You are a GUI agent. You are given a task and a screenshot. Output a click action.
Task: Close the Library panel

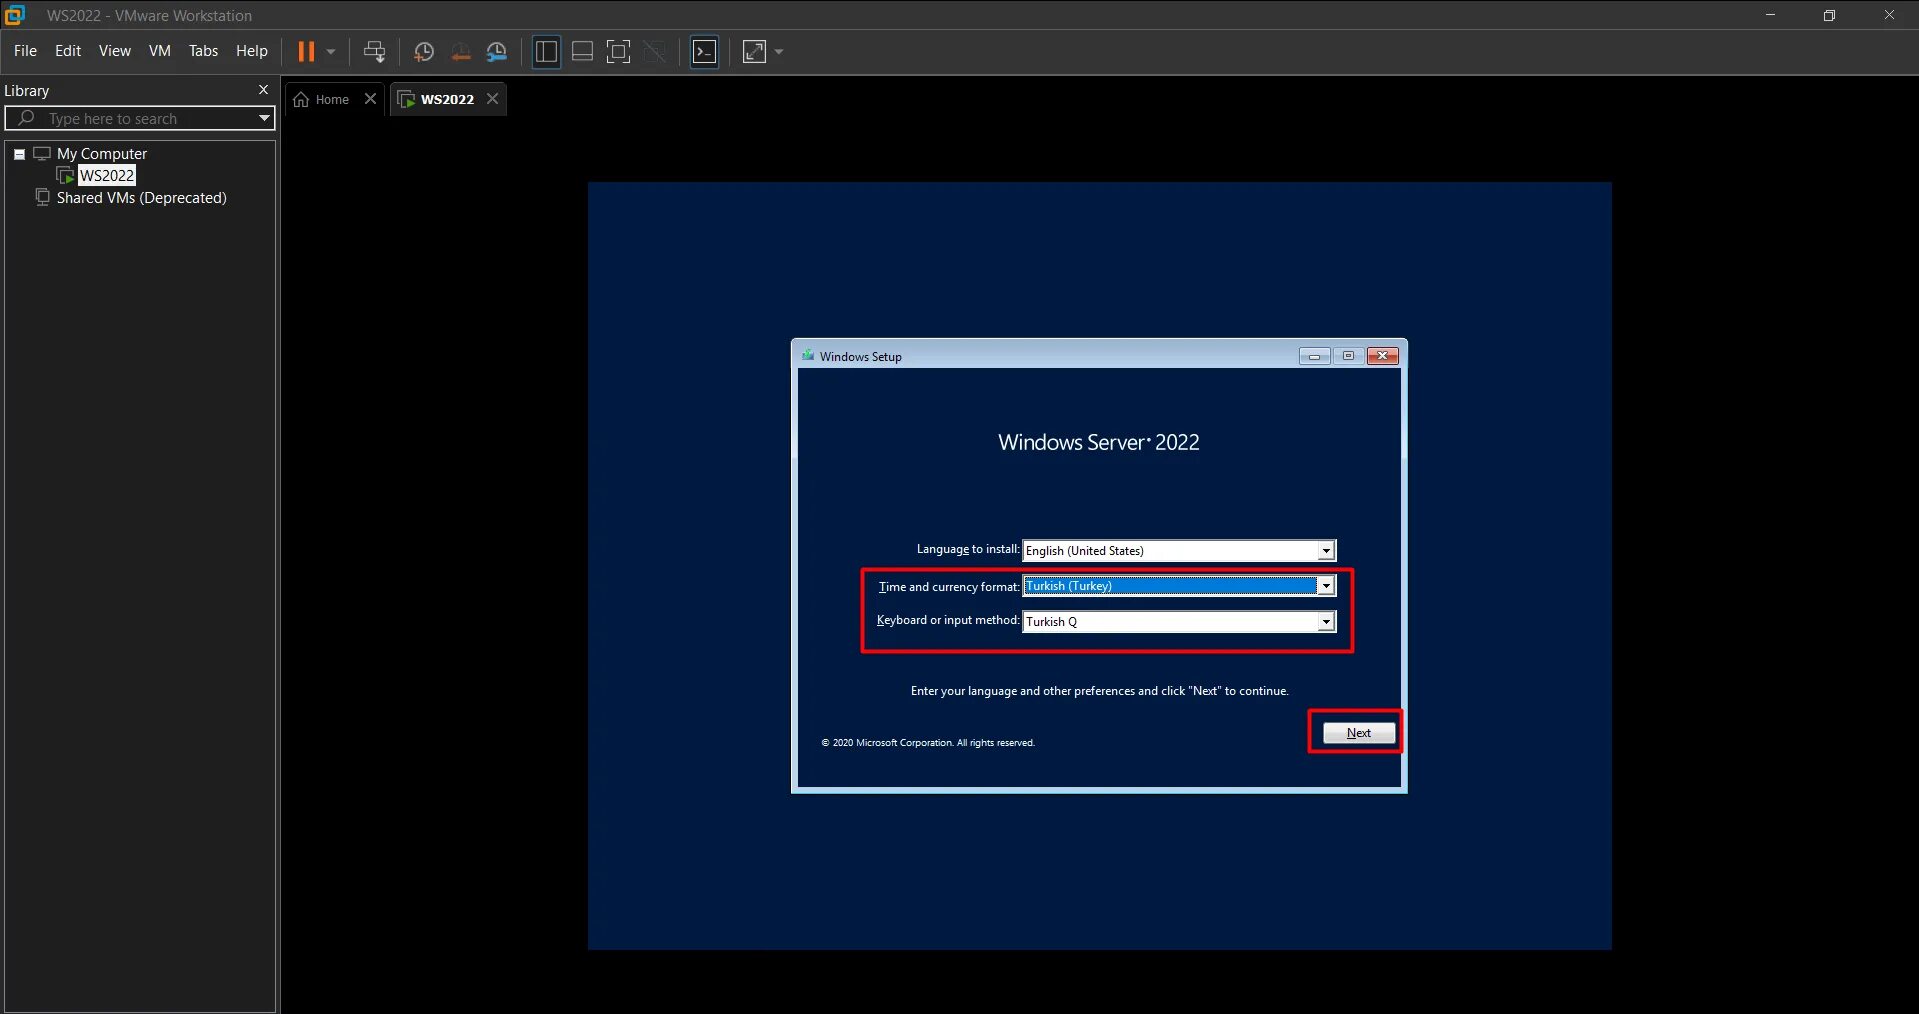pyautogui.click(x=264, y=90)
